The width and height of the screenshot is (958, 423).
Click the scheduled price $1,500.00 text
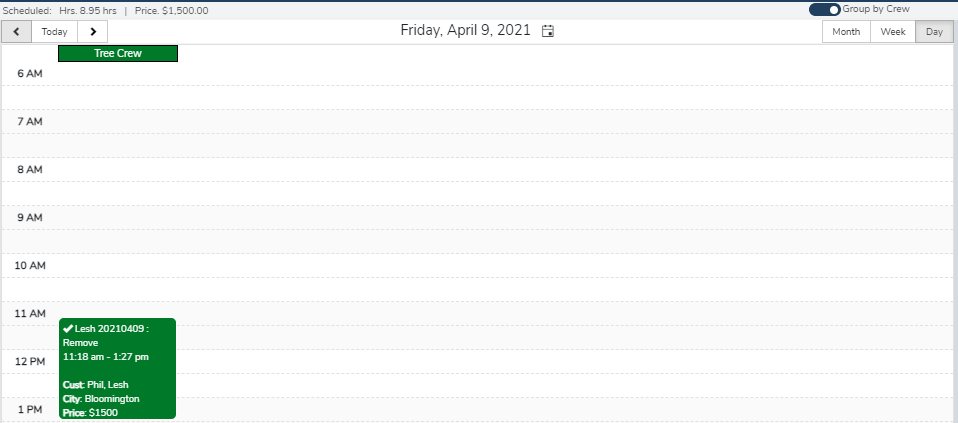pos(185,10)
